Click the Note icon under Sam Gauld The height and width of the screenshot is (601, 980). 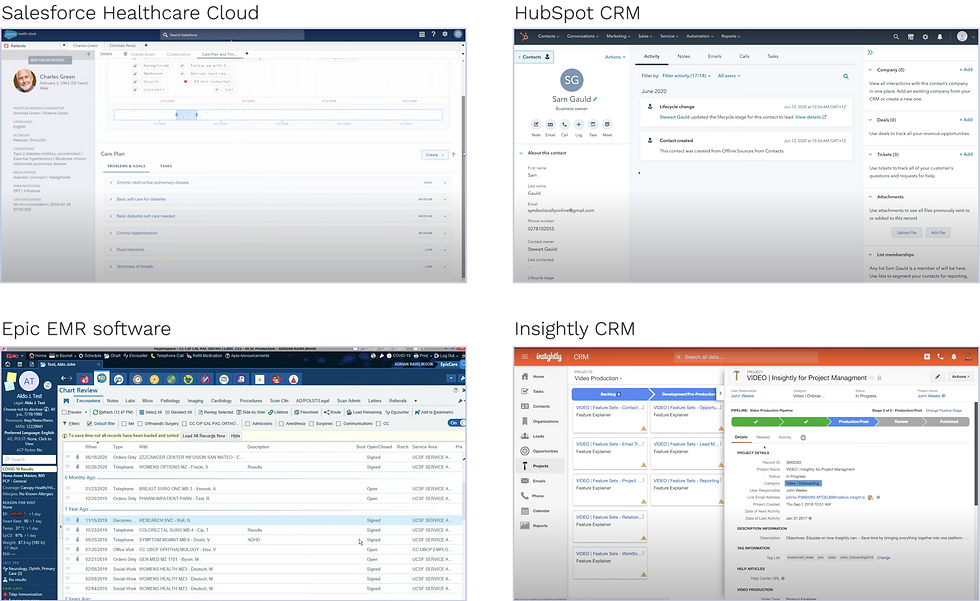pyautogui.click(x=536, y=124)
